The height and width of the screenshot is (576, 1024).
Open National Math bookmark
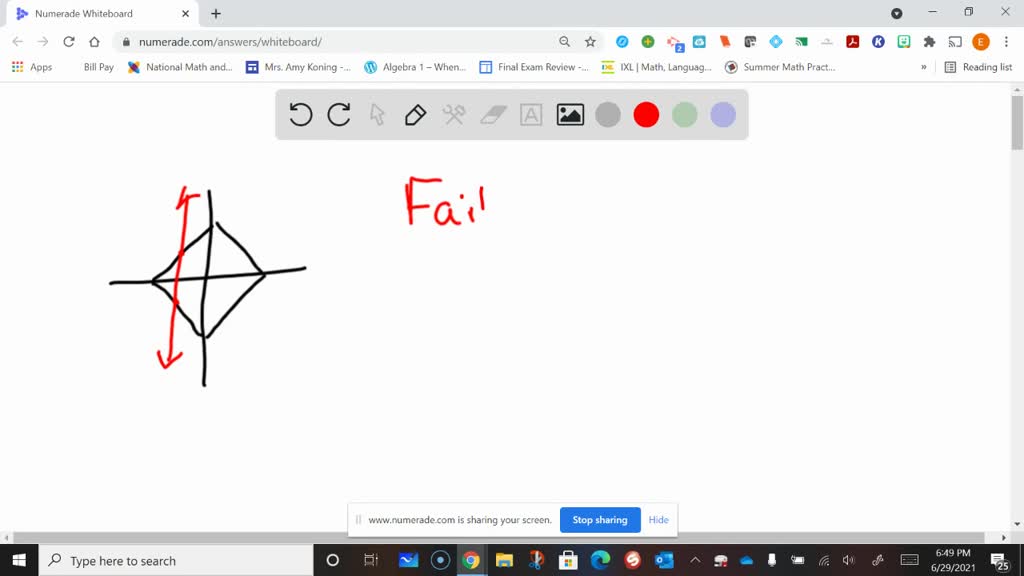[x=180, y=67]
